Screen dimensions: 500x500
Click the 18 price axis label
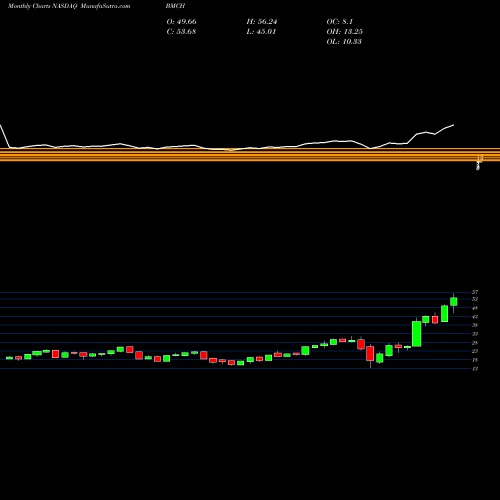click(x=475, y=360)
